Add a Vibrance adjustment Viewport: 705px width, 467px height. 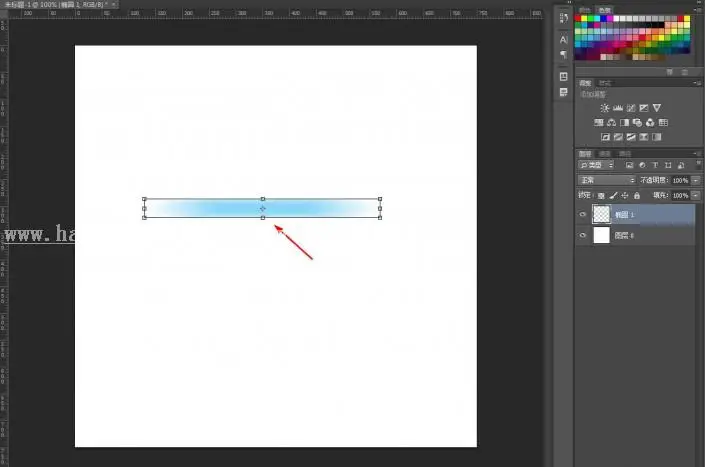657,108
